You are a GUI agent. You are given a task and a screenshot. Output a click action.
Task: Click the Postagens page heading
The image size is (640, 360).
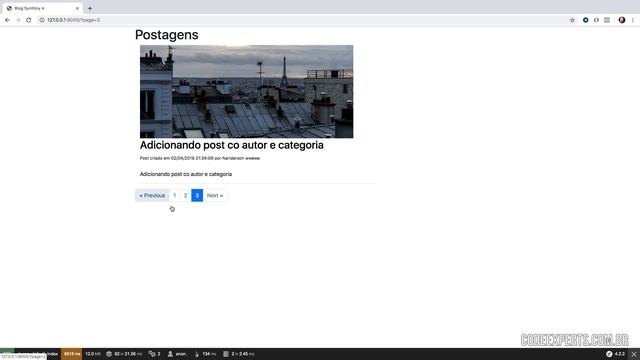pos(167,35)
